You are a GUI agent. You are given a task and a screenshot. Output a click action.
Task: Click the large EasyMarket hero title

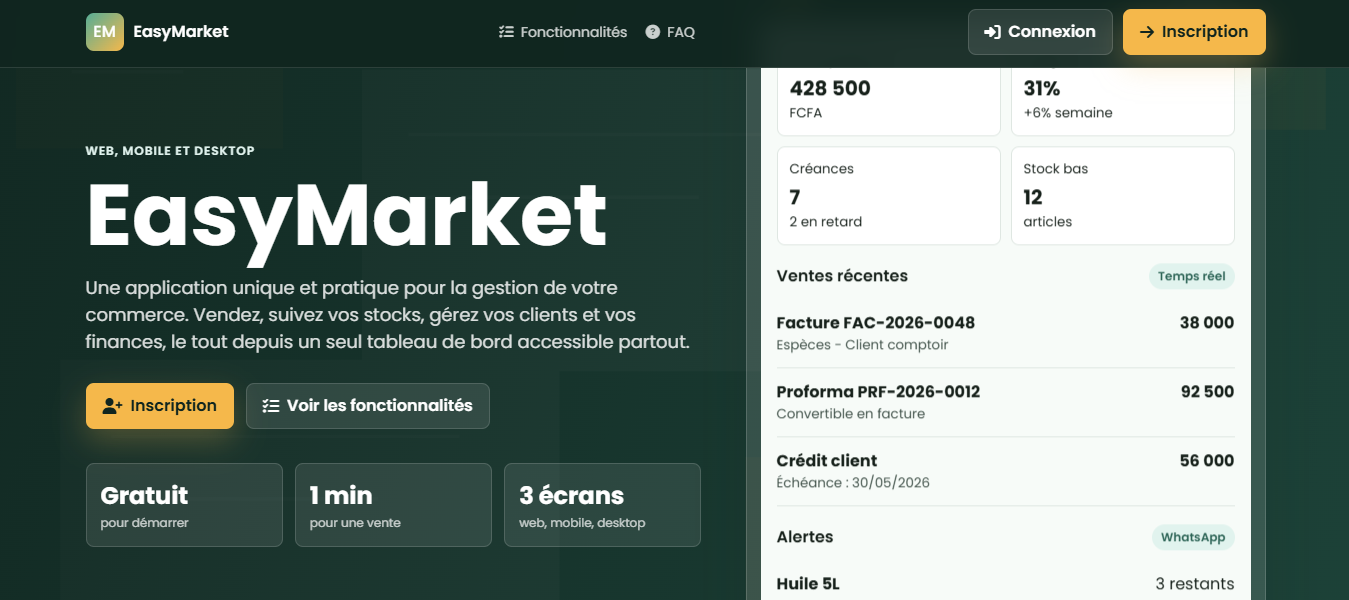click(x=347, y=217)
